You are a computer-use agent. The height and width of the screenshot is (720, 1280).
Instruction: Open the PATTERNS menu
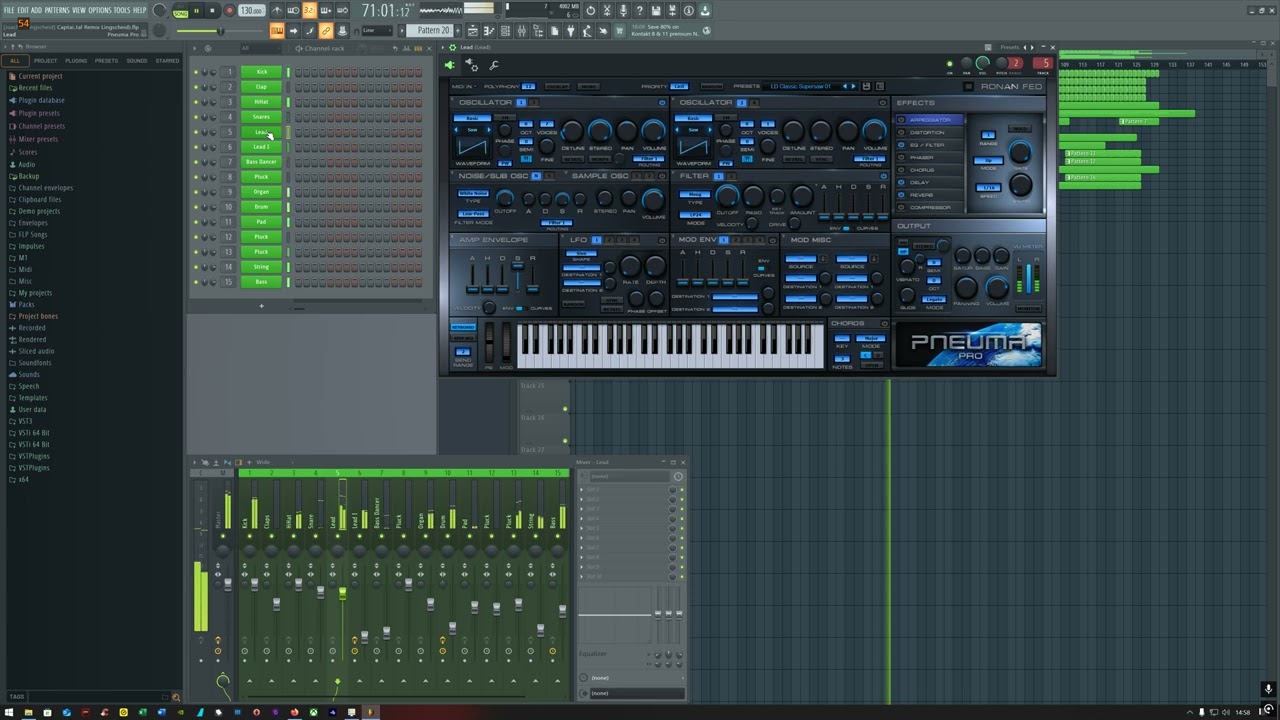pyautogui.click(x=57, y=10)
